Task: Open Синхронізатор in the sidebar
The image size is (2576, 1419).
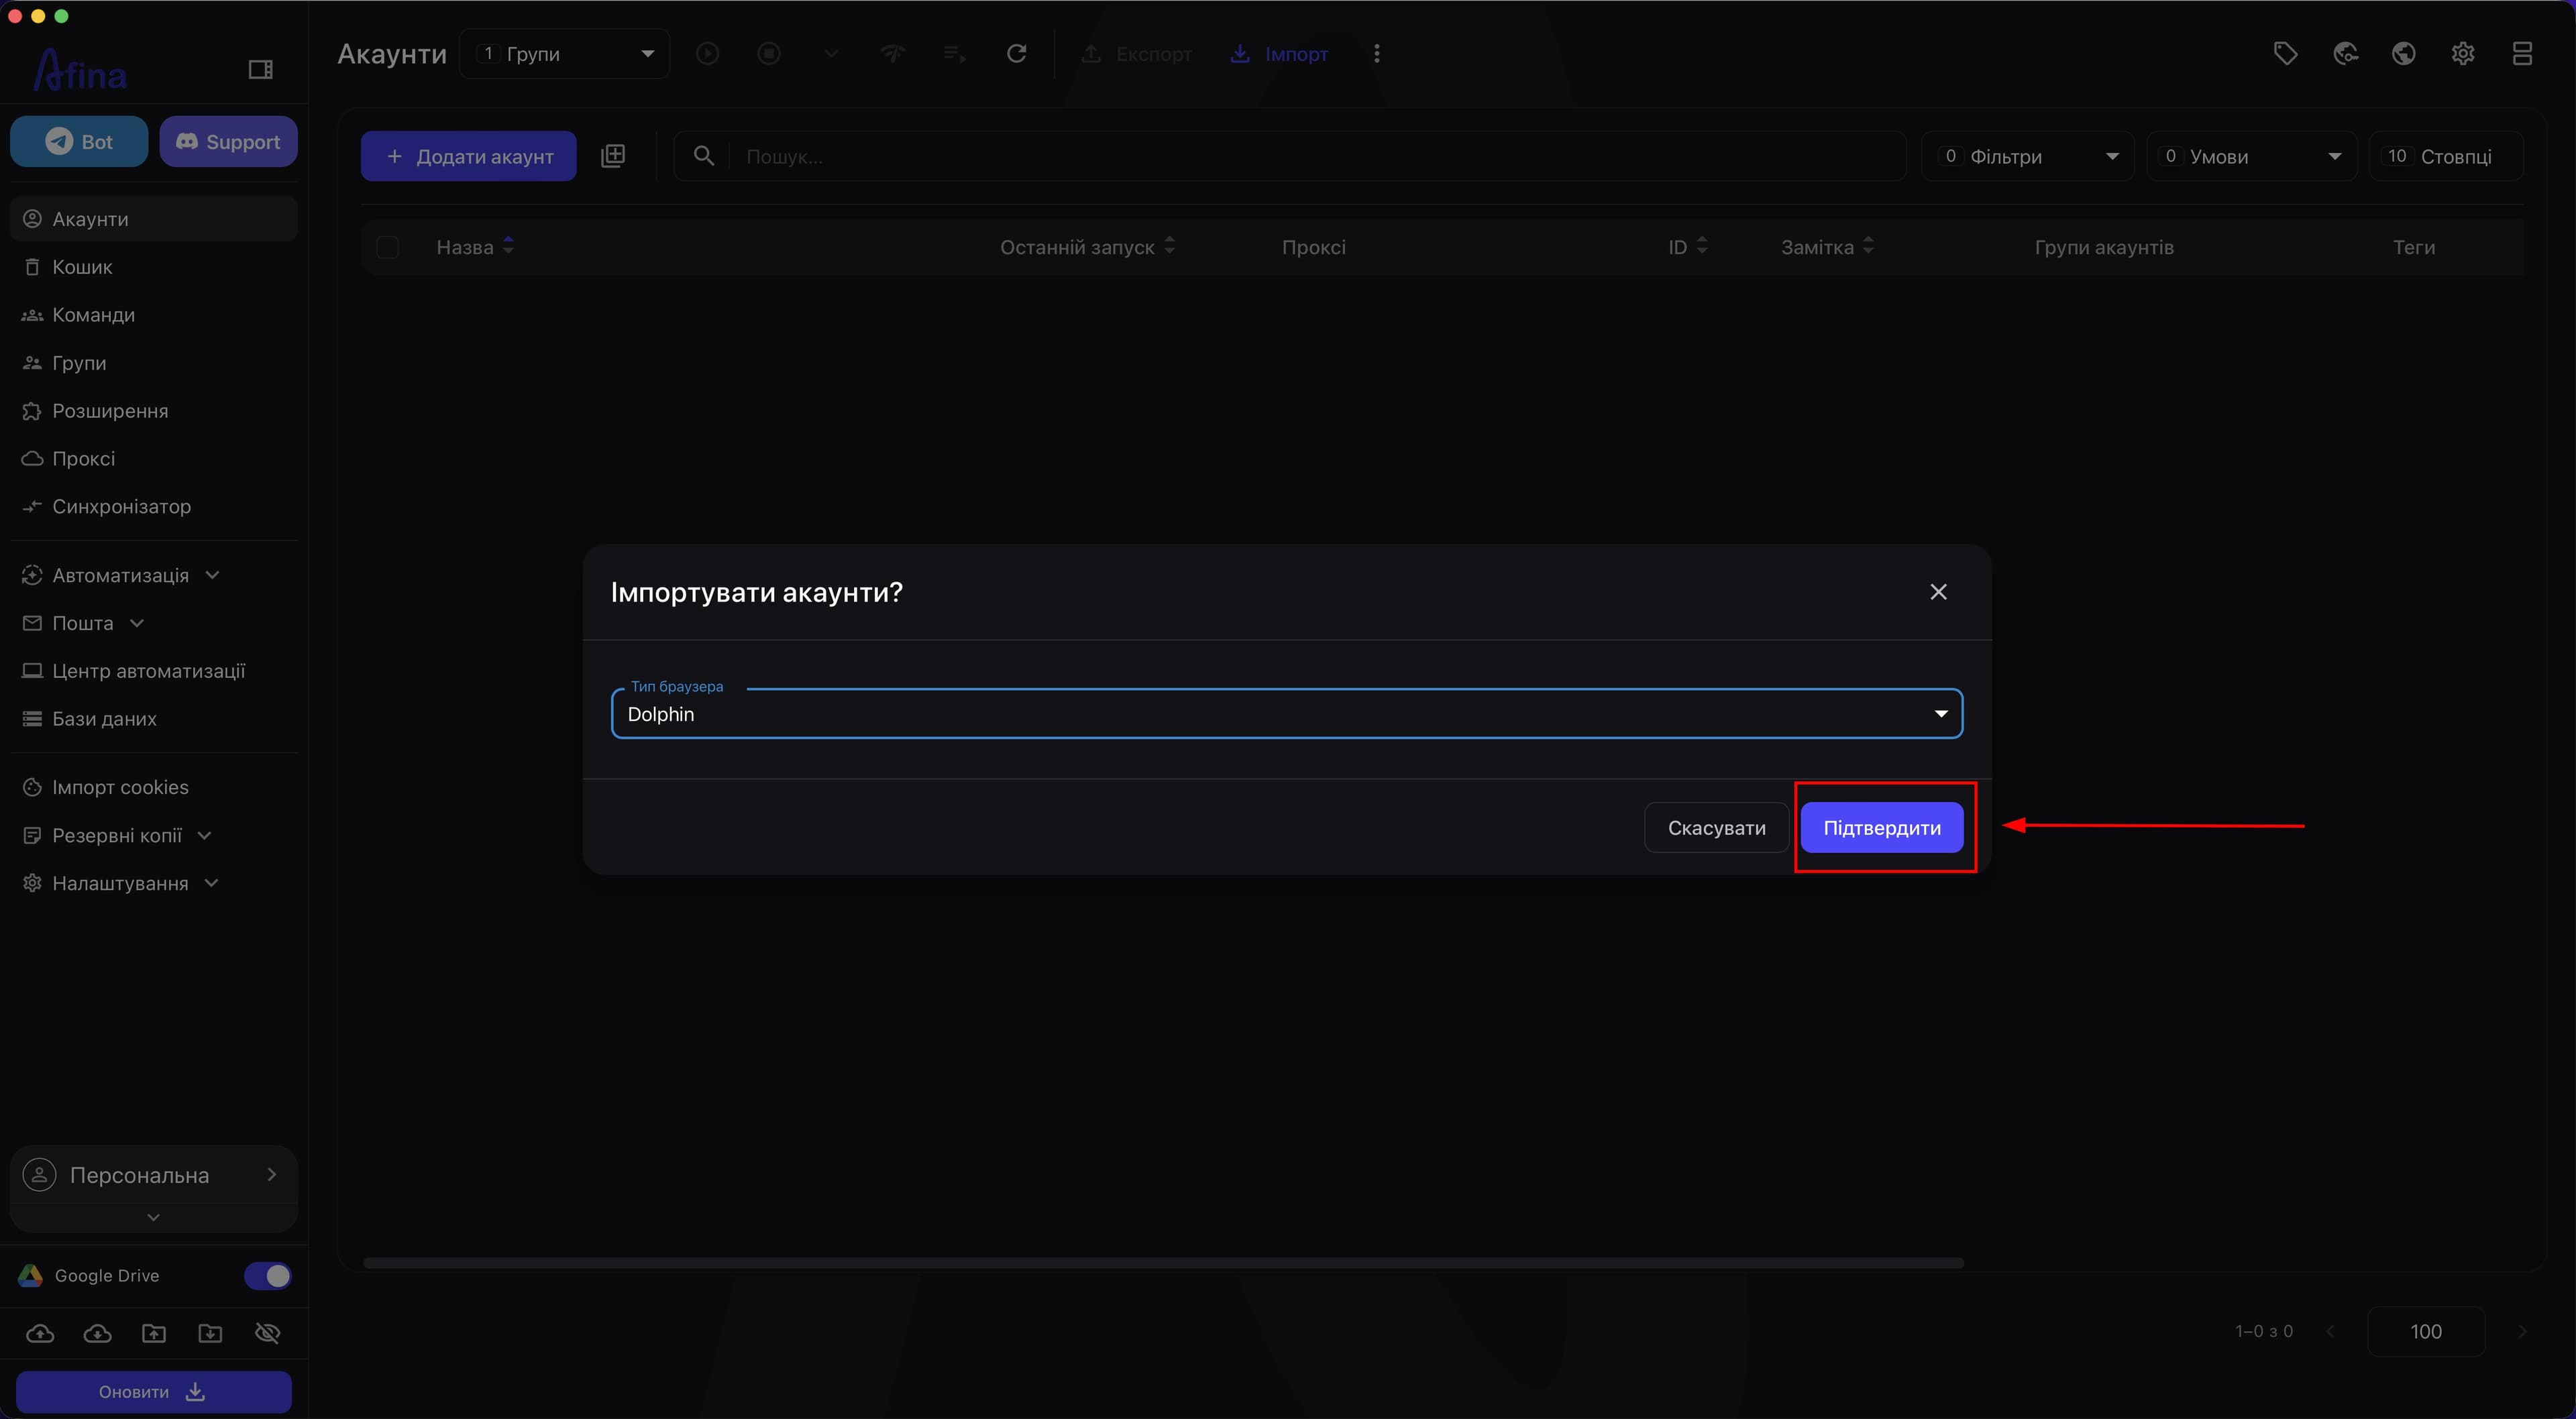Action: coord(154,507)
